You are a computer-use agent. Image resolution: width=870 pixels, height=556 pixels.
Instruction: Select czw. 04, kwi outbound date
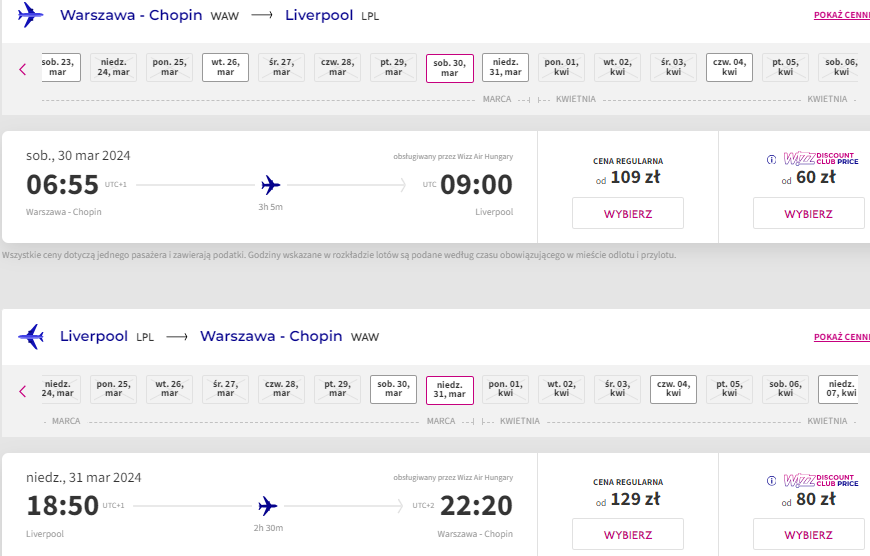729,67
